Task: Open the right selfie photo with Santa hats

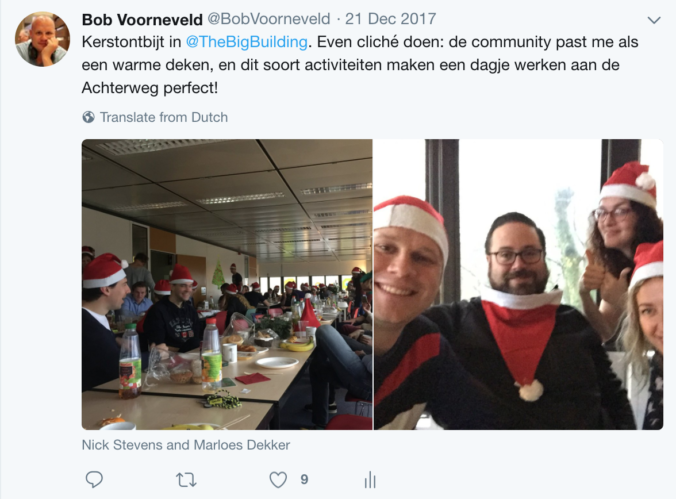Action: coord(518,284)
